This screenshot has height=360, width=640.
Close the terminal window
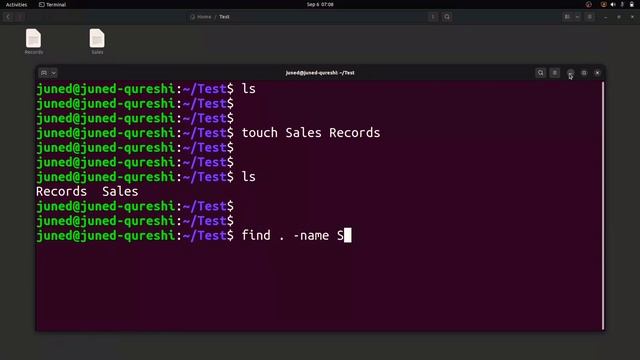(x=597, y=73)
